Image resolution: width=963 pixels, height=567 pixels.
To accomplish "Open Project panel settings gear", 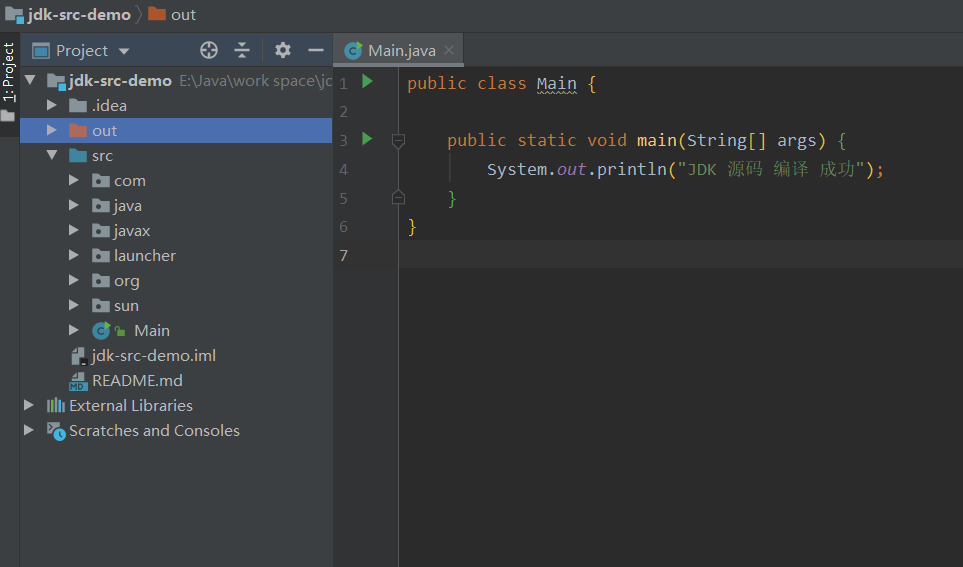I will coord(283,50).
